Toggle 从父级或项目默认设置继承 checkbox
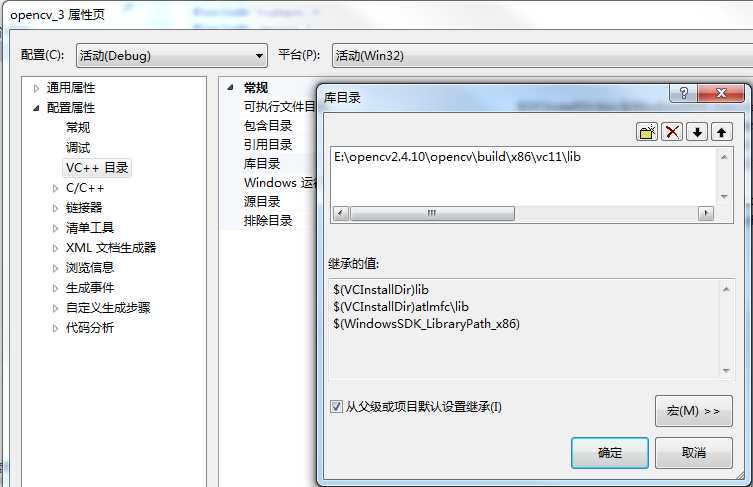 [x=336, y=406]
